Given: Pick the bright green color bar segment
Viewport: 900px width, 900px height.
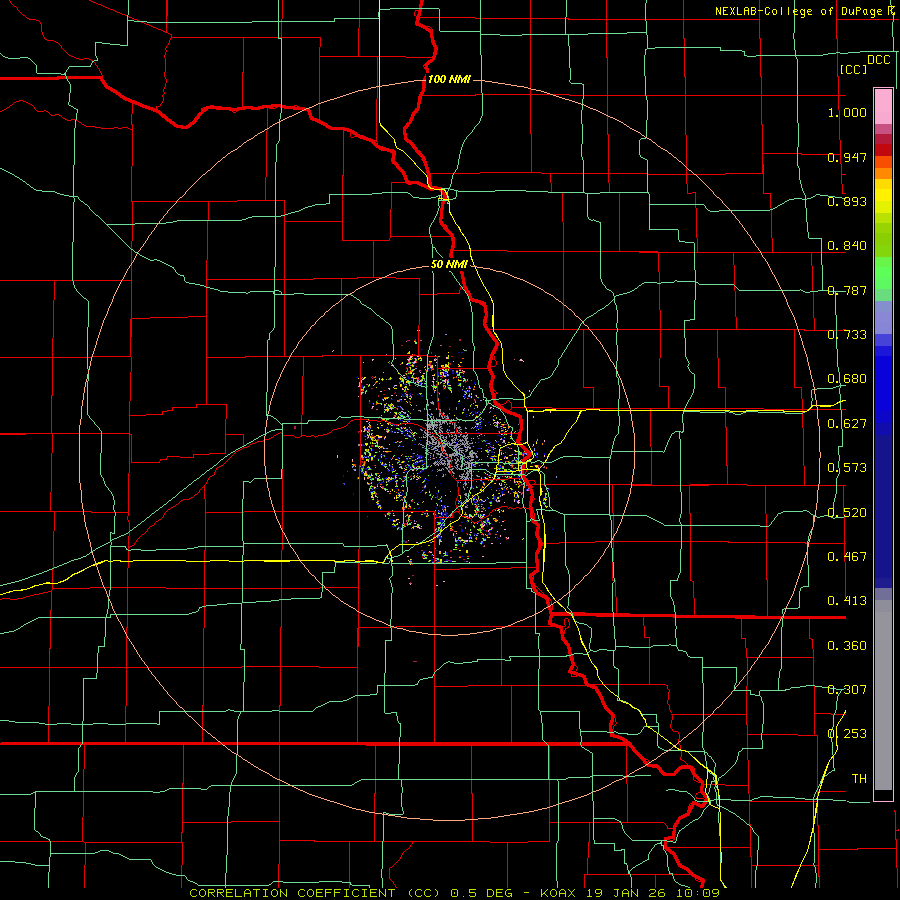Looking at the screenshot, I should coord(883,273).
